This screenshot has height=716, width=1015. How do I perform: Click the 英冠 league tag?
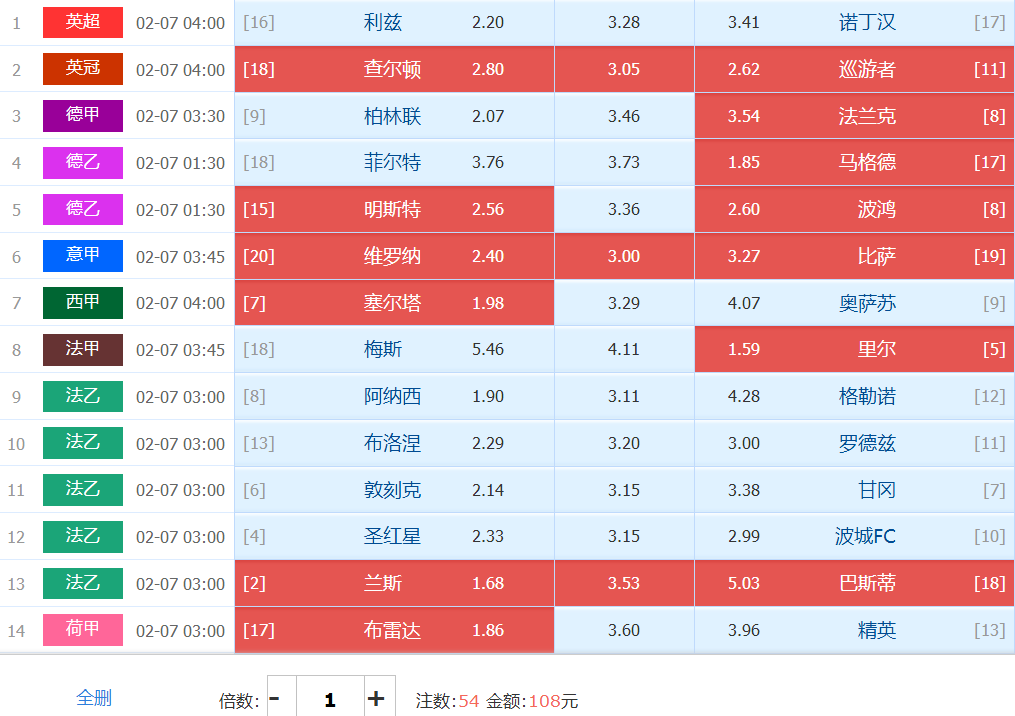click(83, 69)
